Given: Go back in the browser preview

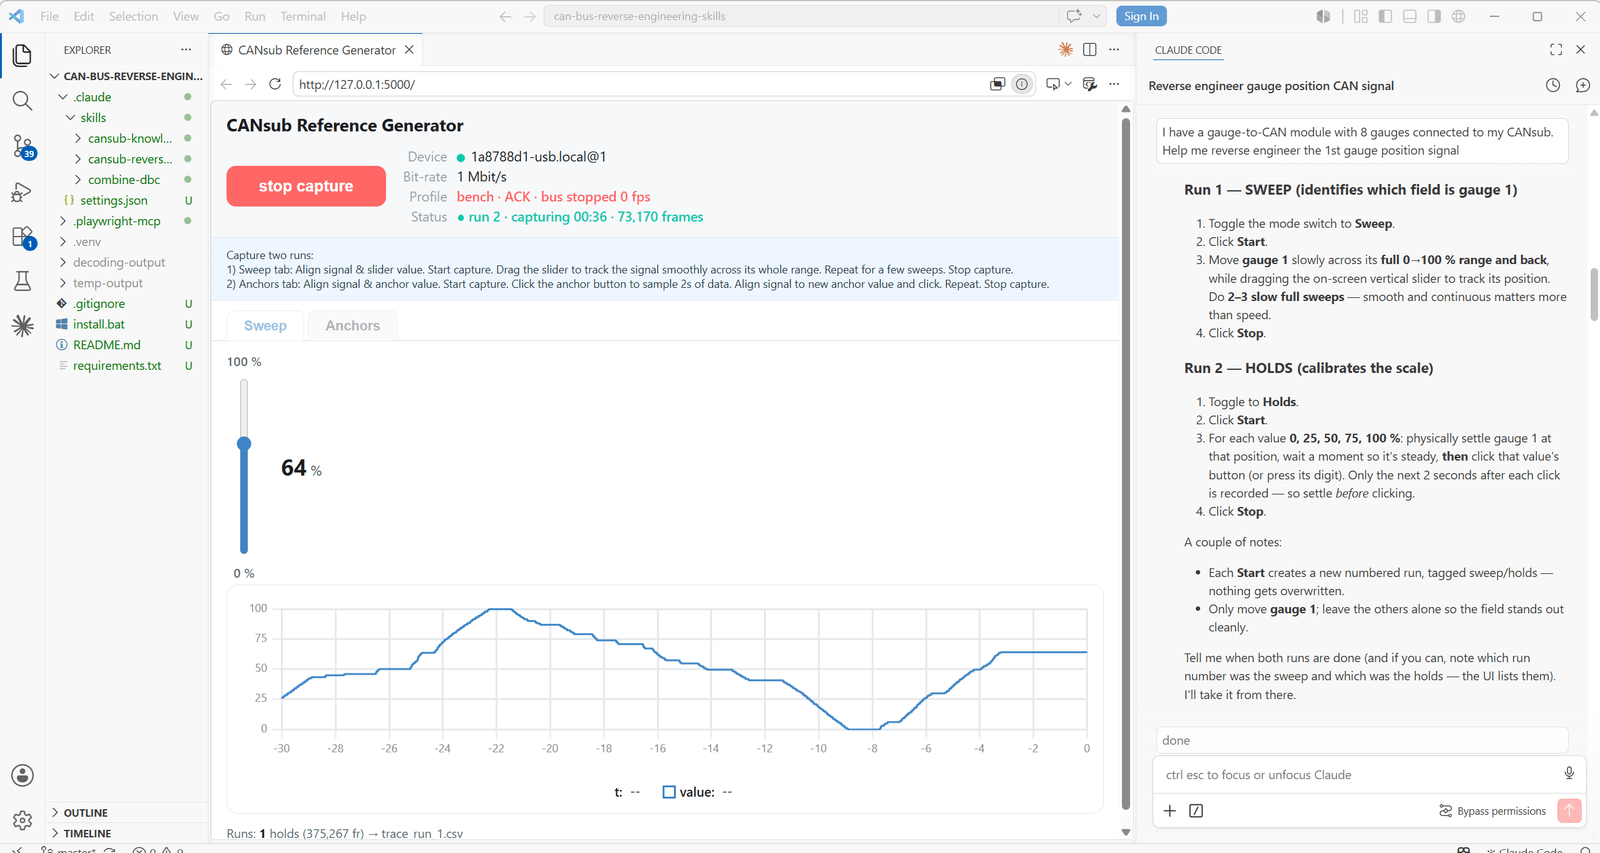Looking at the screenshot, I should pyautogui.click(x=226, y=84).
